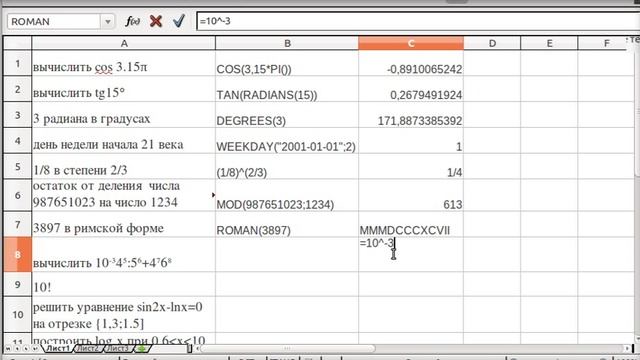Select highlighted column C header

411,43
